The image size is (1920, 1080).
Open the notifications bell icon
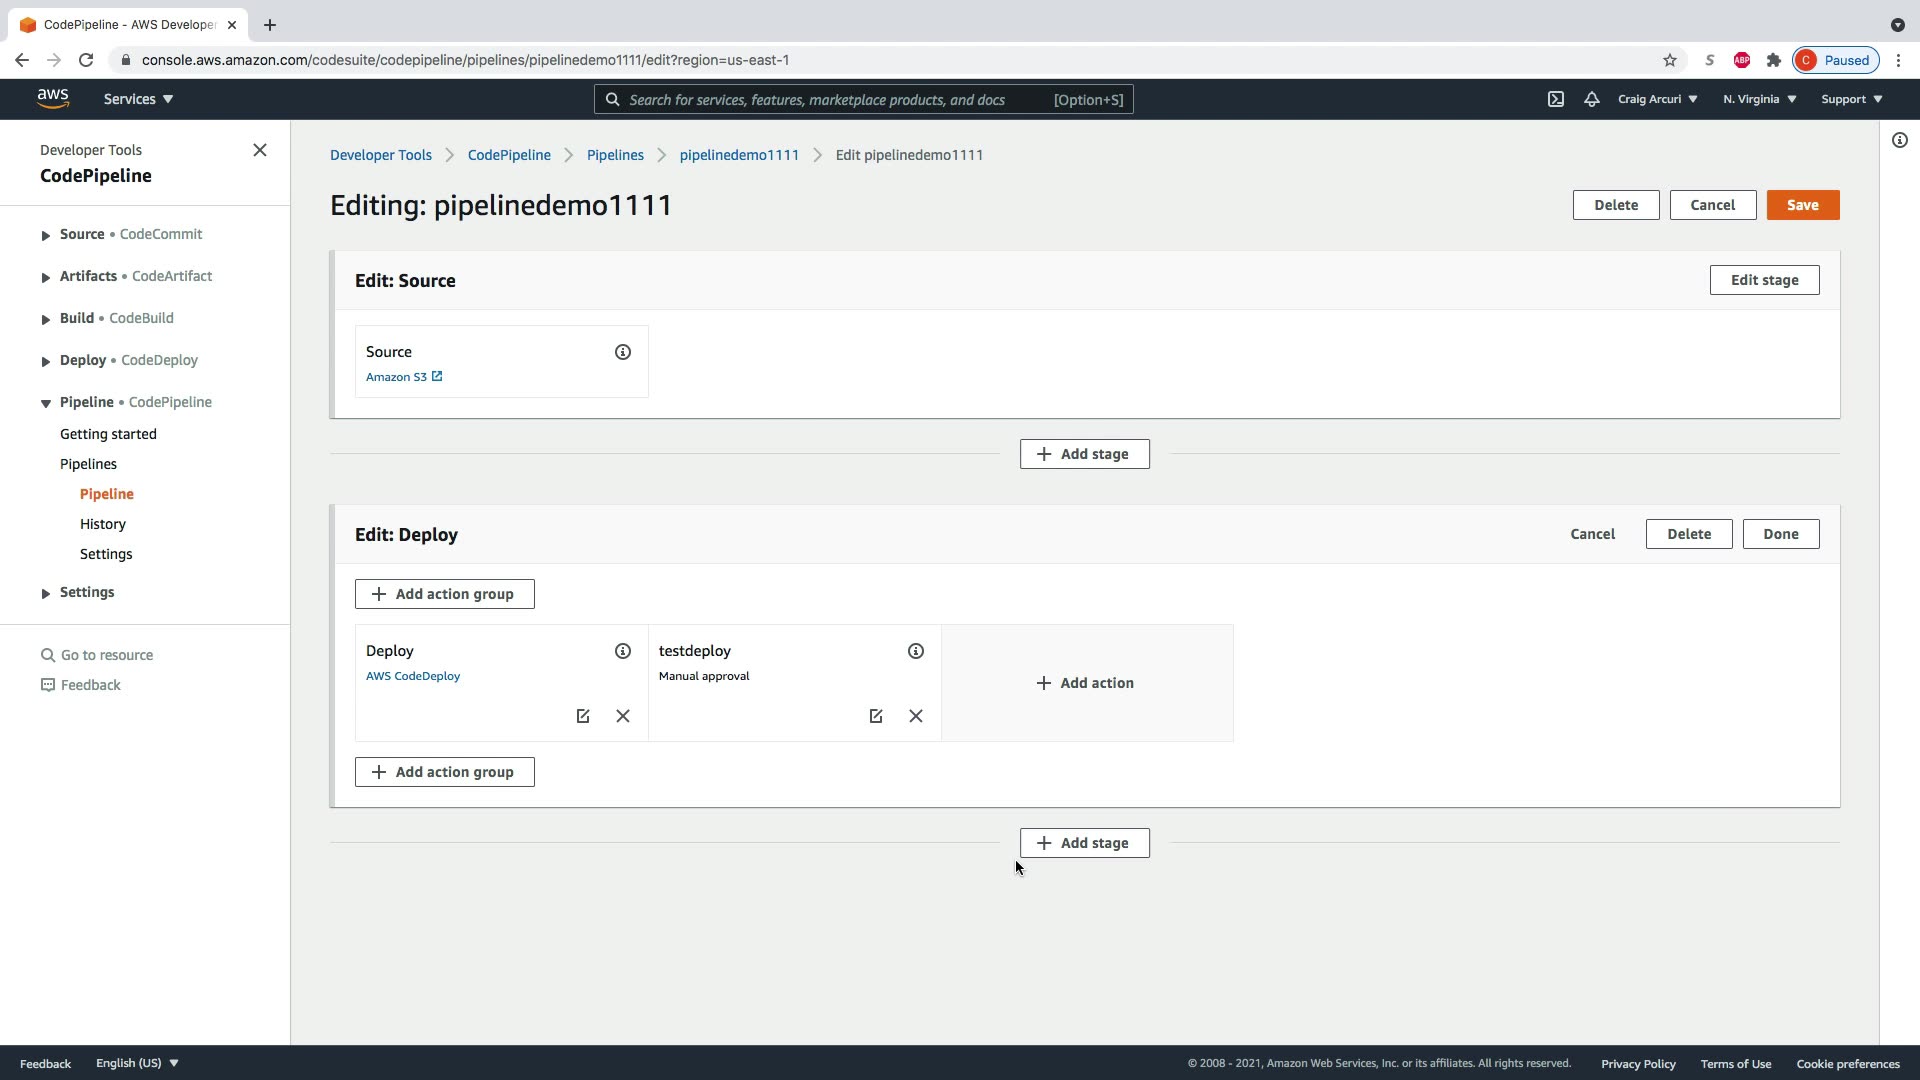[x=1591, y=99]
